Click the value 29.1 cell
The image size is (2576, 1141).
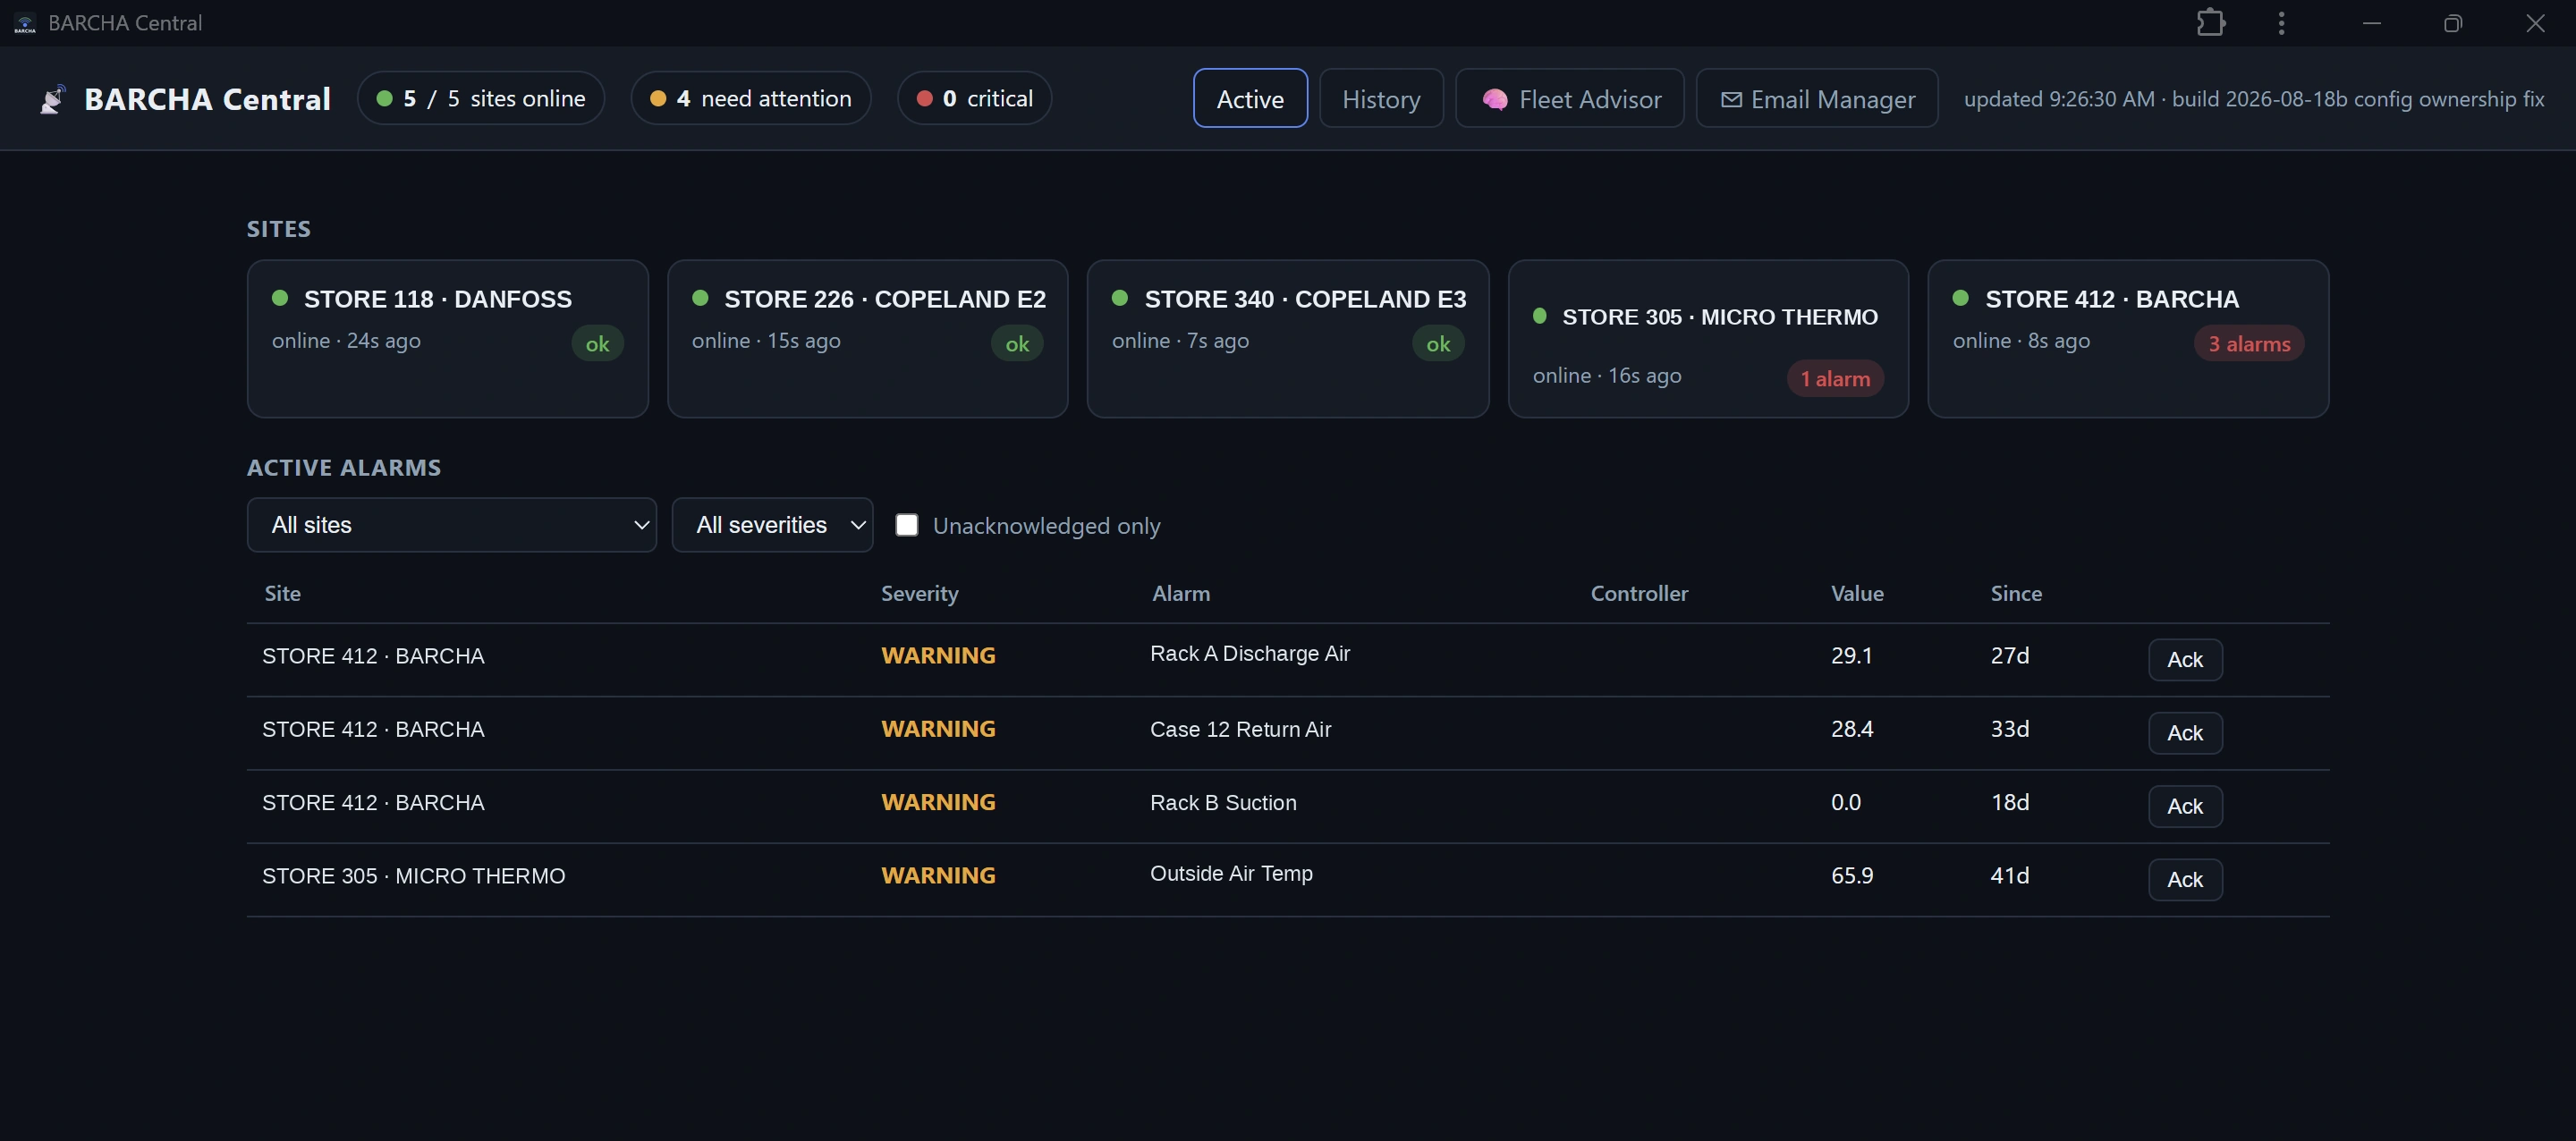(1851, 655)
